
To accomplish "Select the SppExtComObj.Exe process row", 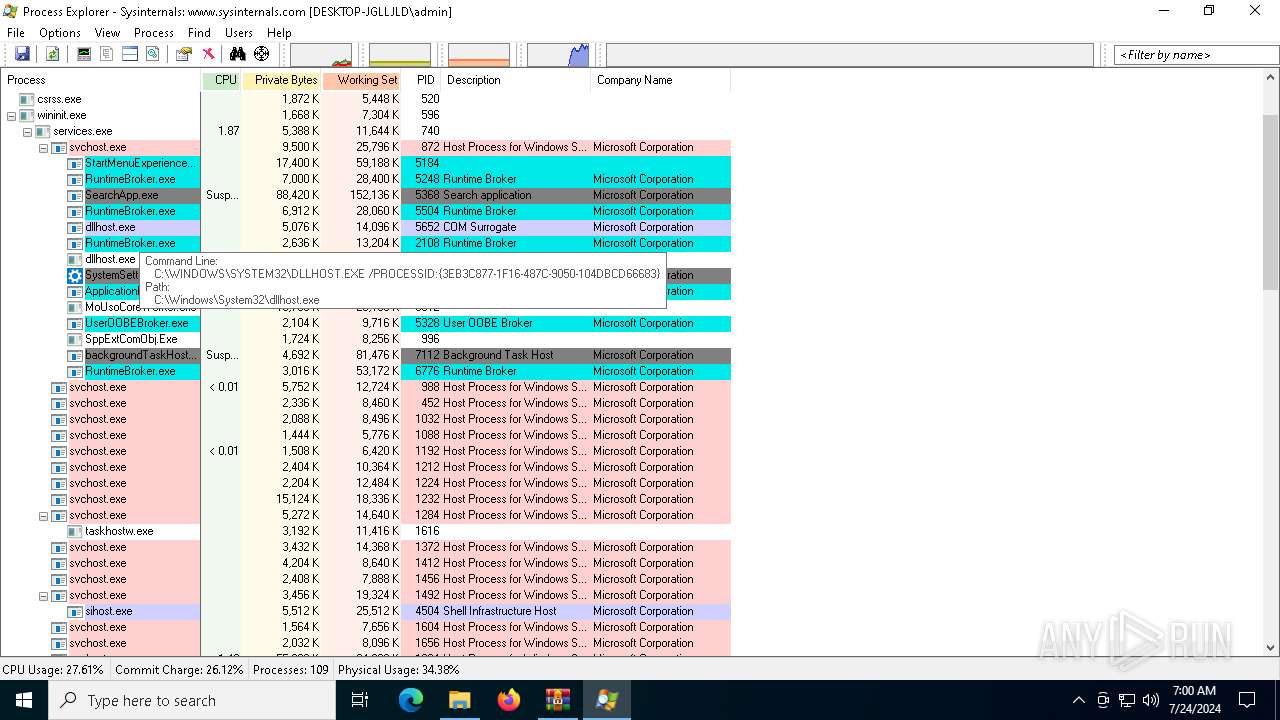I will [x=365, y=339].
